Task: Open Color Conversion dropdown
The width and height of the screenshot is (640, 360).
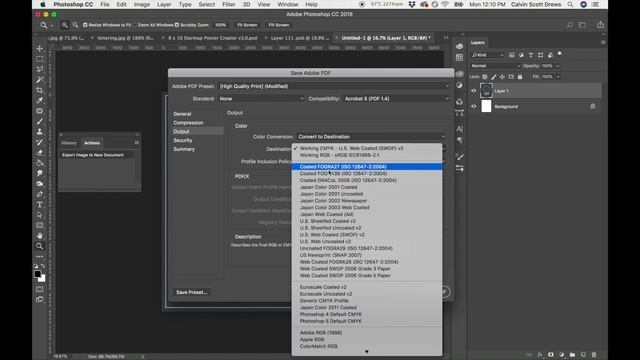Action: [x=371, y=137]
